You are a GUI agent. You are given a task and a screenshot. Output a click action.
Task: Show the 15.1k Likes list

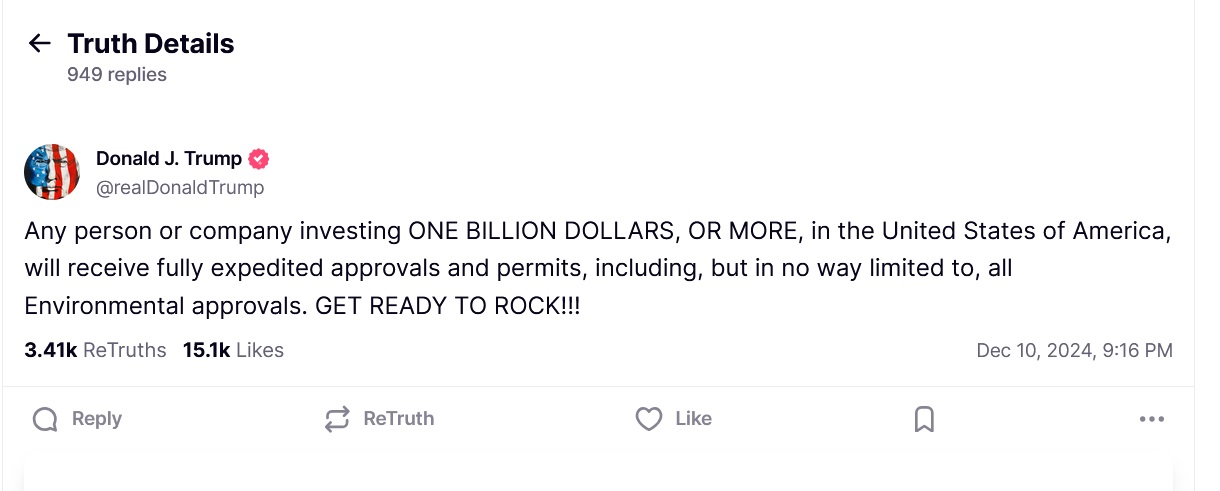pos(233,350)
